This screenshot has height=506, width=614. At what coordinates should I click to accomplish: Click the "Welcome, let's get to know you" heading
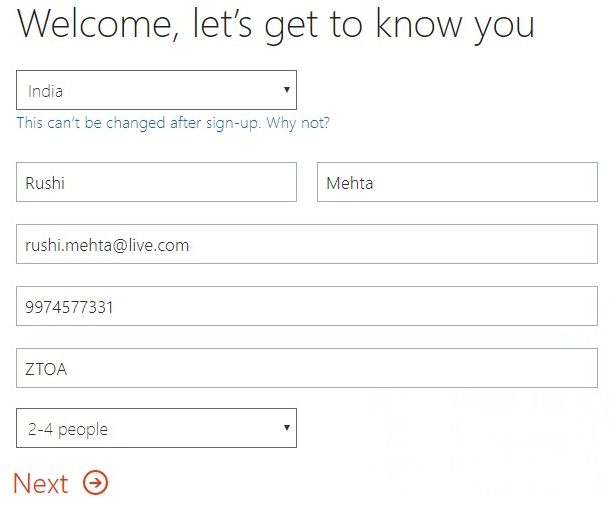[x=276, y=25]
